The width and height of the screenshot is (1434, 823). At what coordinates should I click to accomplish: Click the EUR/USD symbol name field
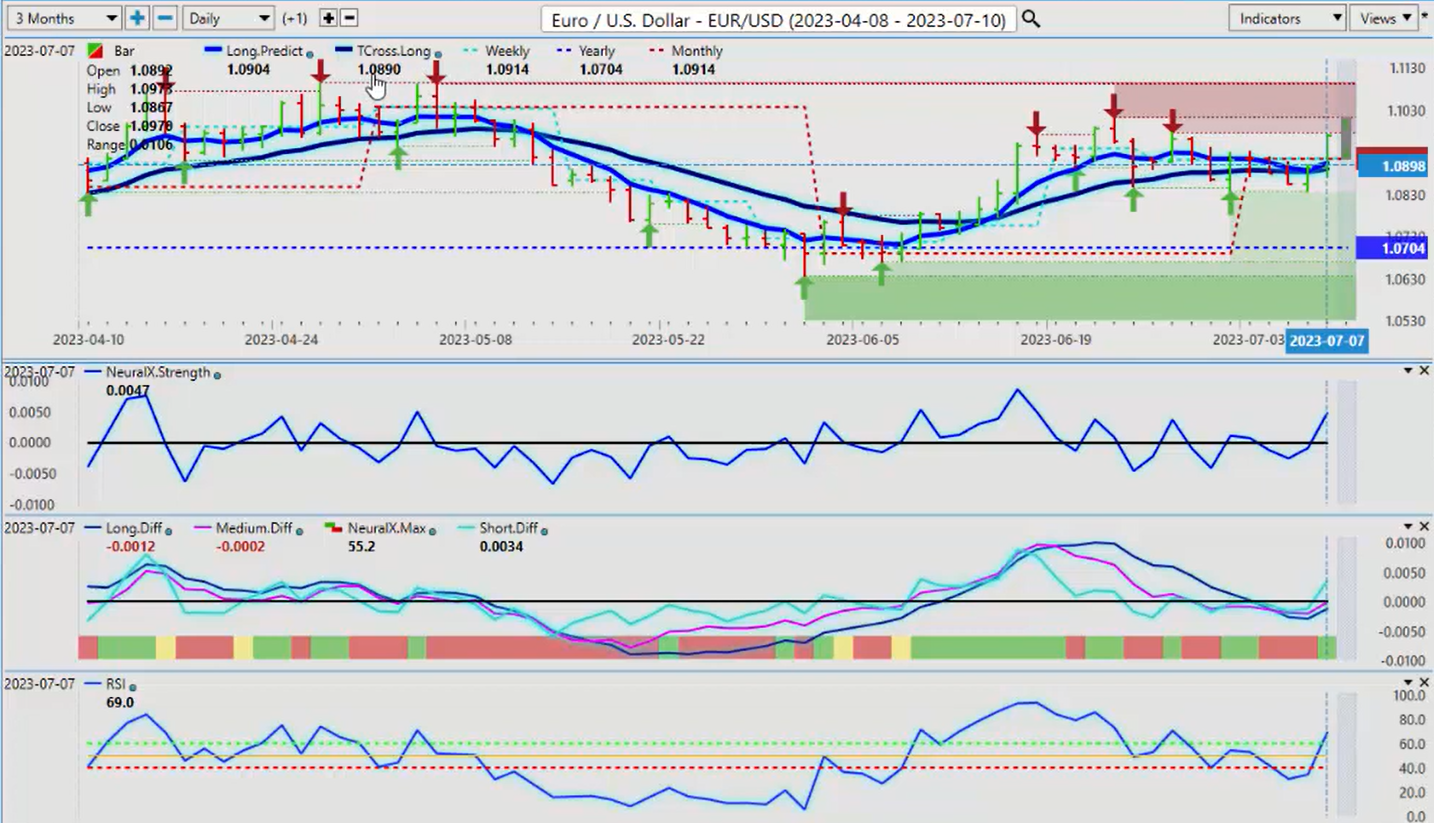coord(780,19)
